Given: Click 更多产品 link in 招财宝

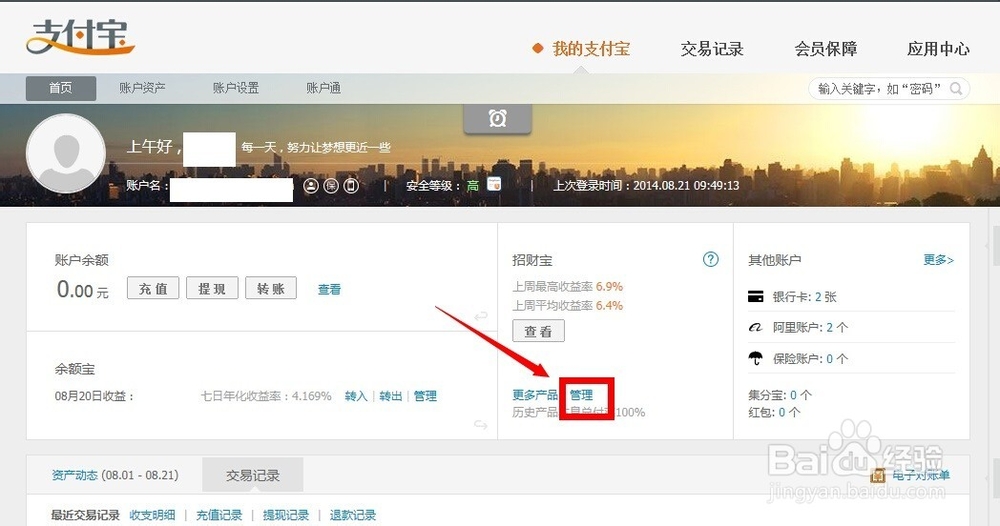Looking at the screenshot, I should pos(535,395).
